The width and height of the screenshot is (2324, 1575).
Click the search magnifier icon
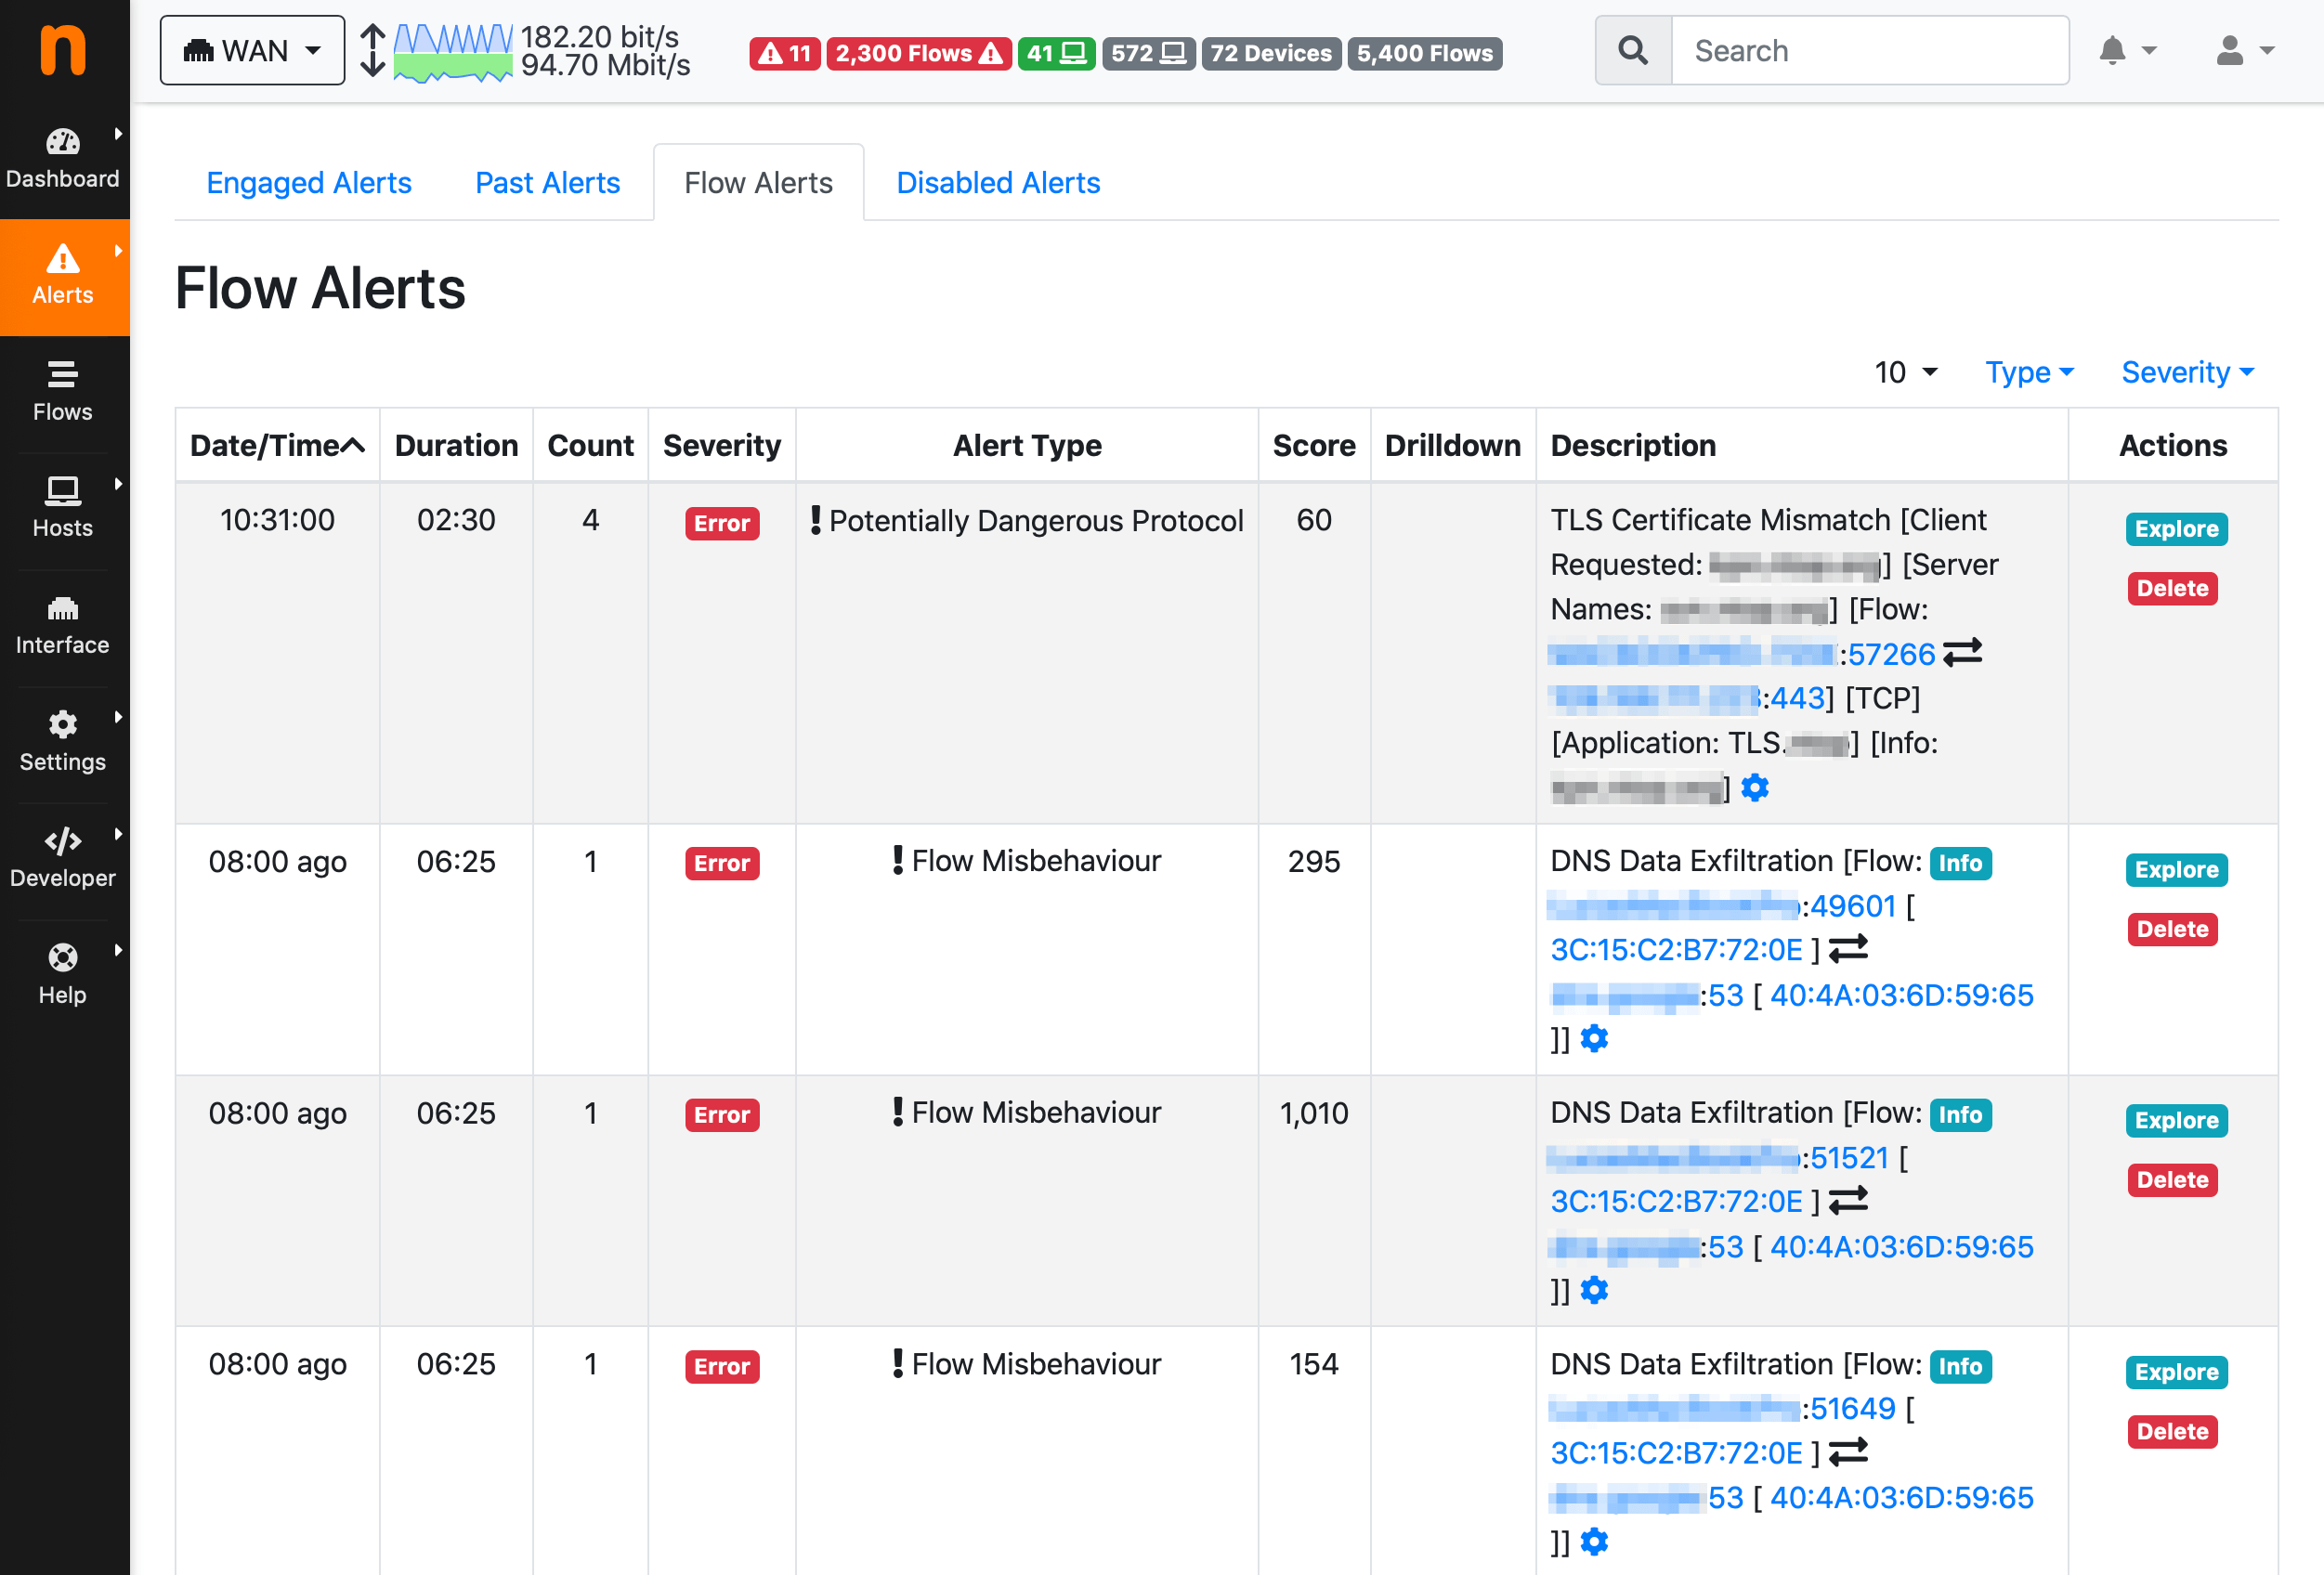coord(1632,51)
